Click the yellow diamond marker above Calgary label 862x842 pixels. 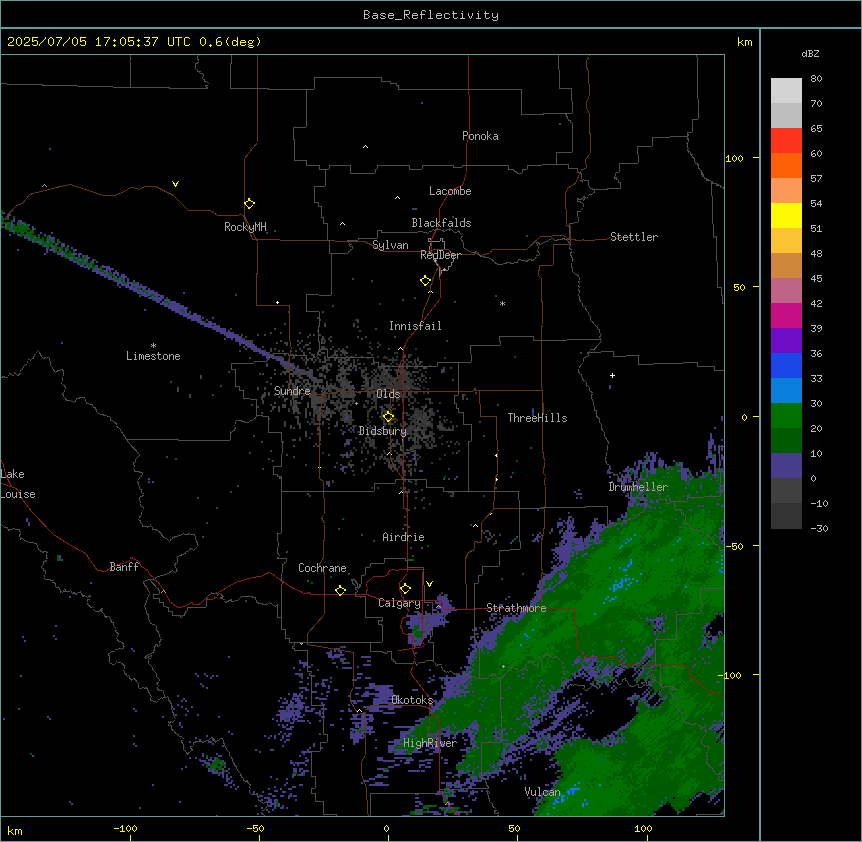(405, 589)
